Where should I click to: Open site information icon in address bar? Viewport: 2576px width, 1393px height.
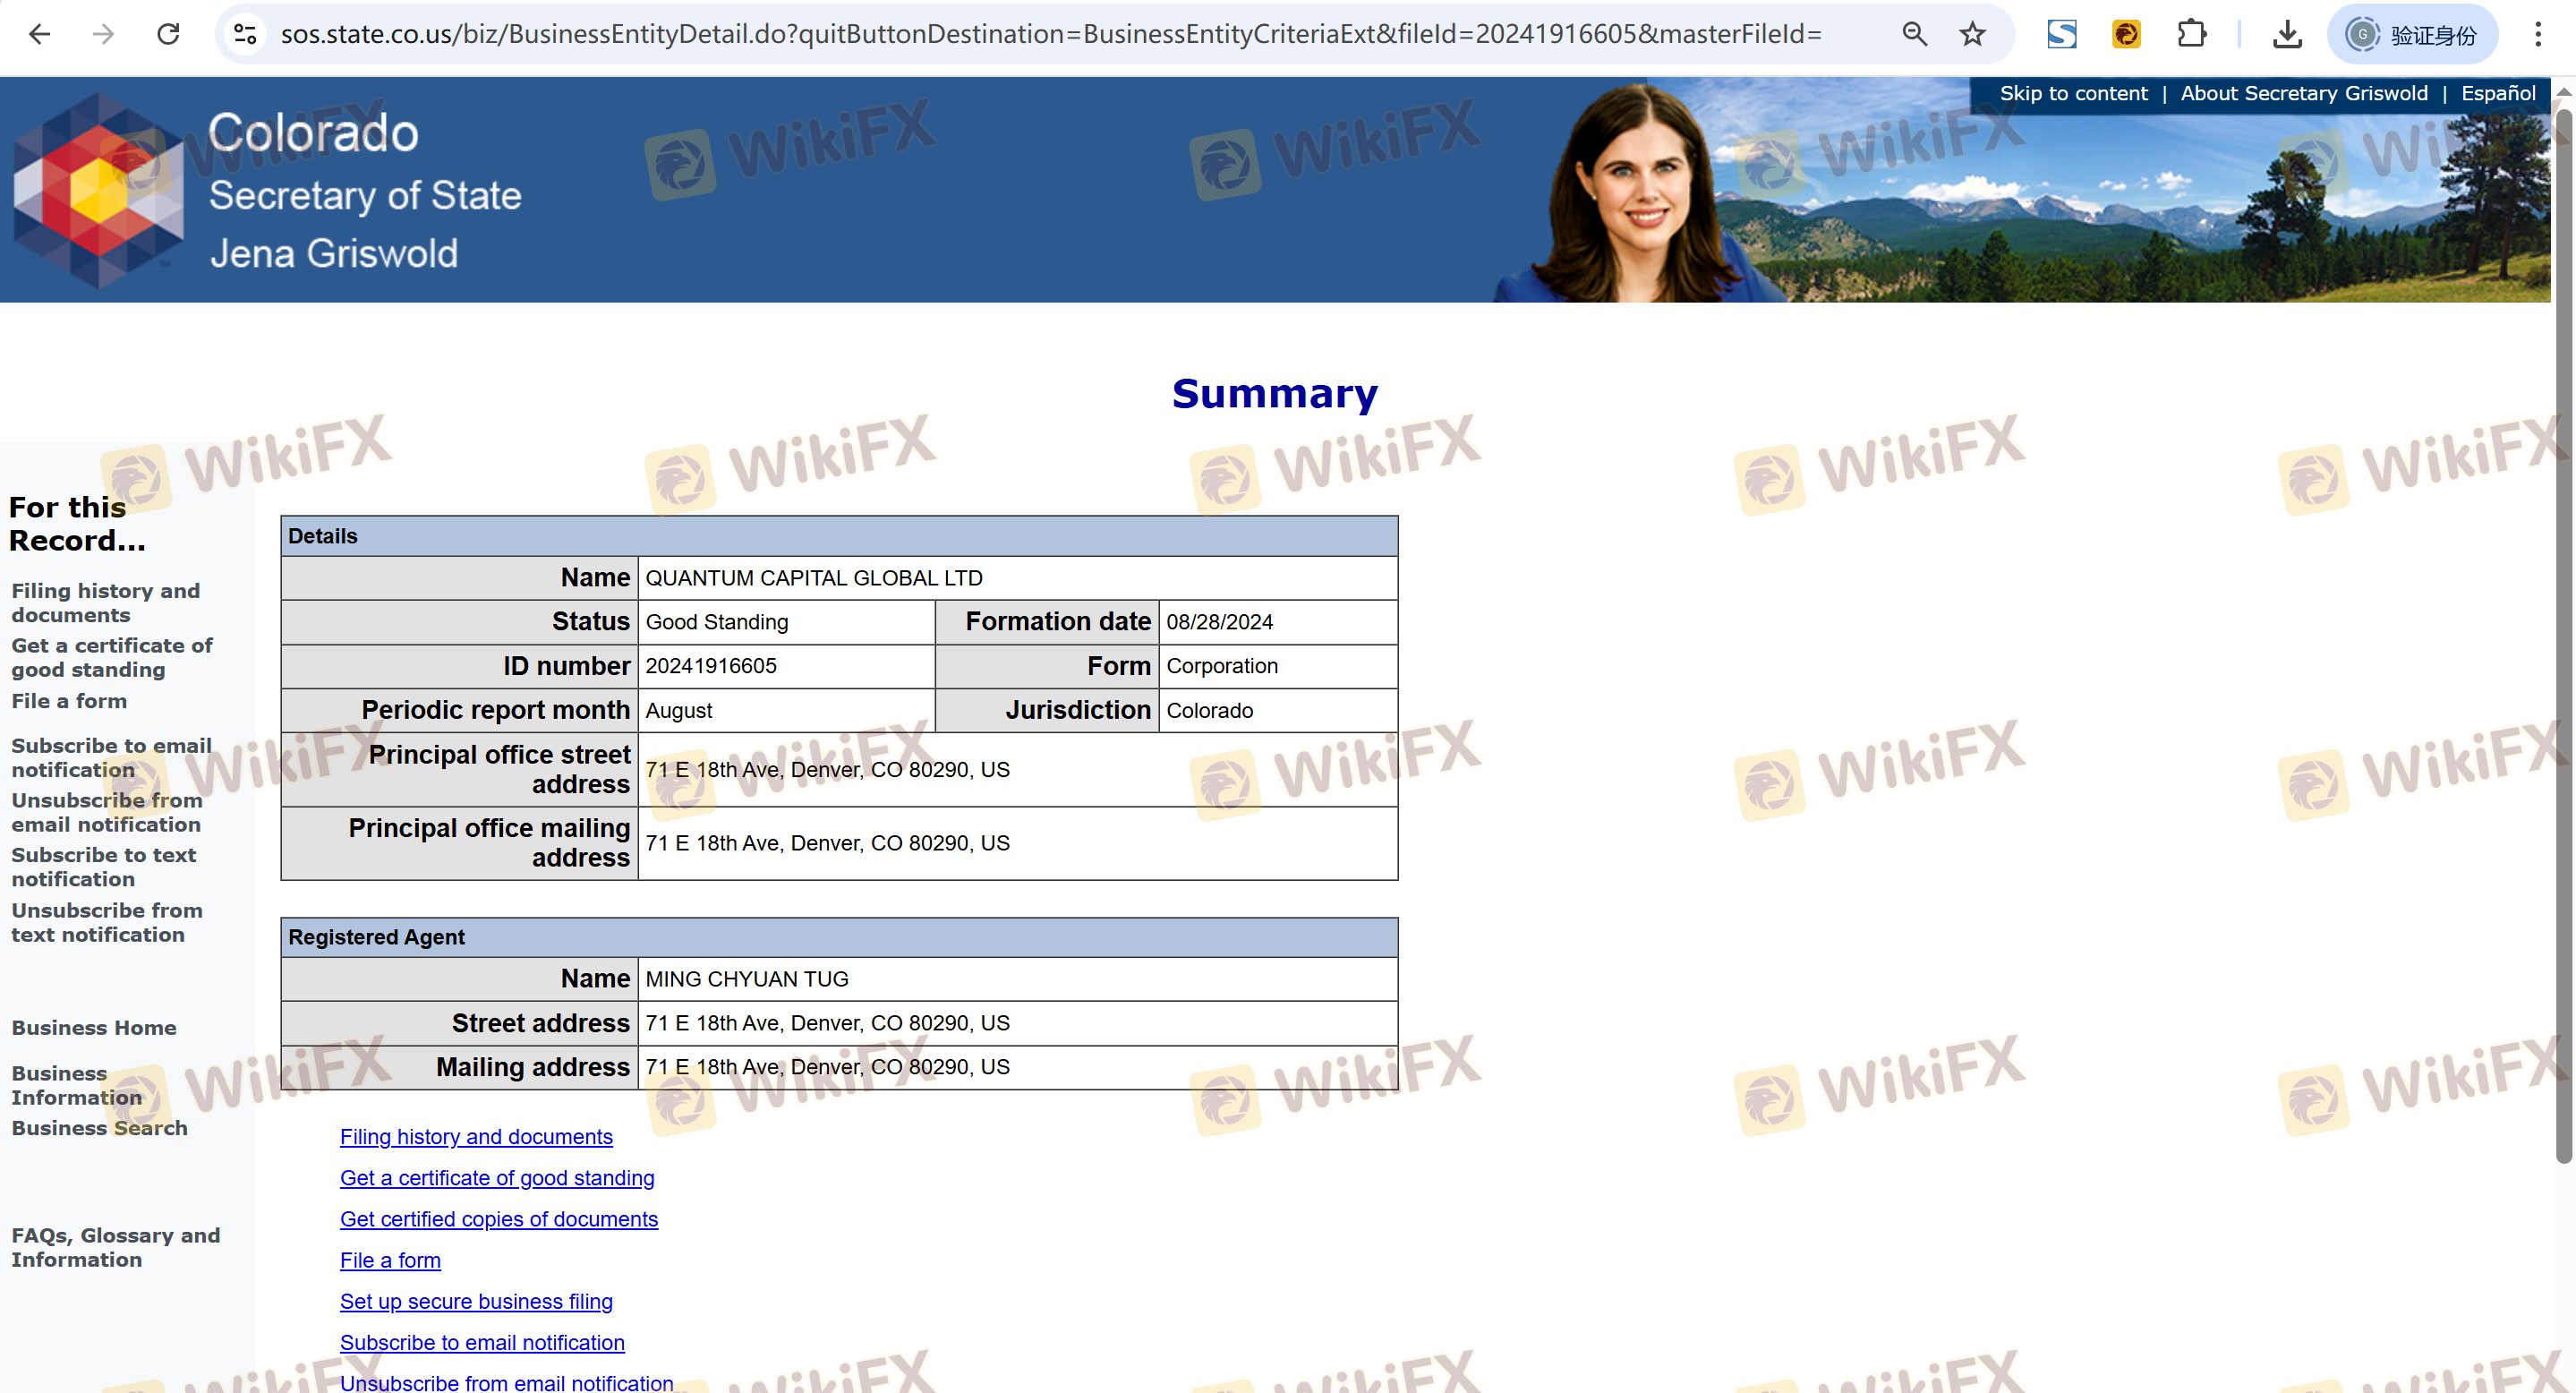point(245,35)
